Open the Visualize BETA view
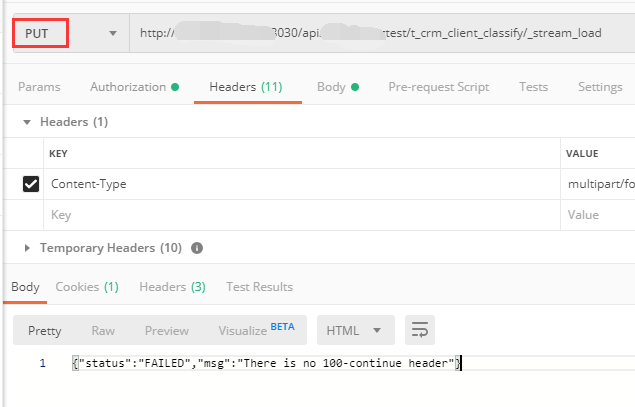 click(256, 330)
